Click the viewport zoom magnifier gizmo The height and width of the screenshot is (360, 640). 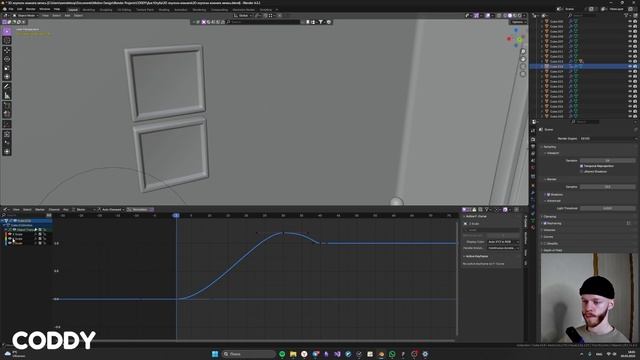523,51
